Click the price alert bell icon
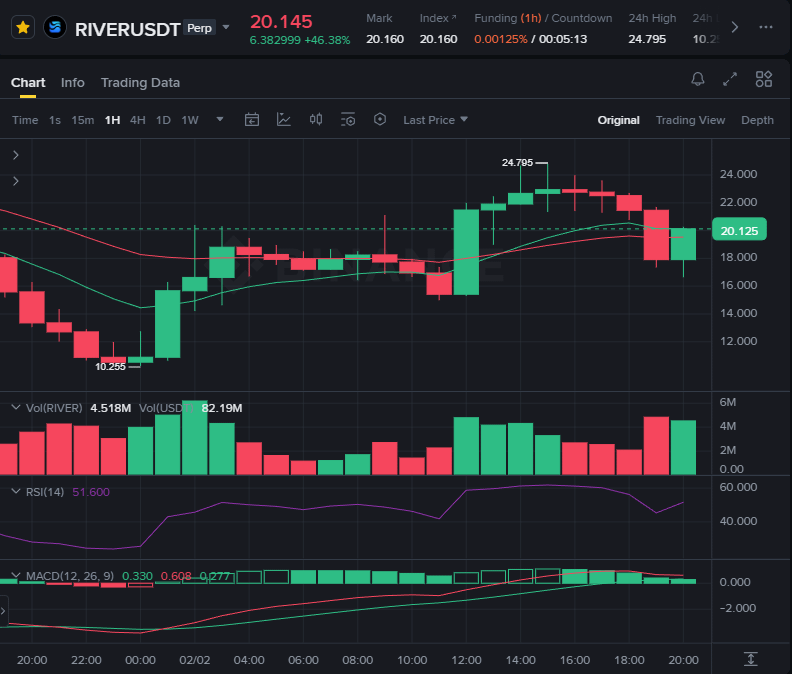Viewport: 792px width, 674px height. tap(698, 79)
